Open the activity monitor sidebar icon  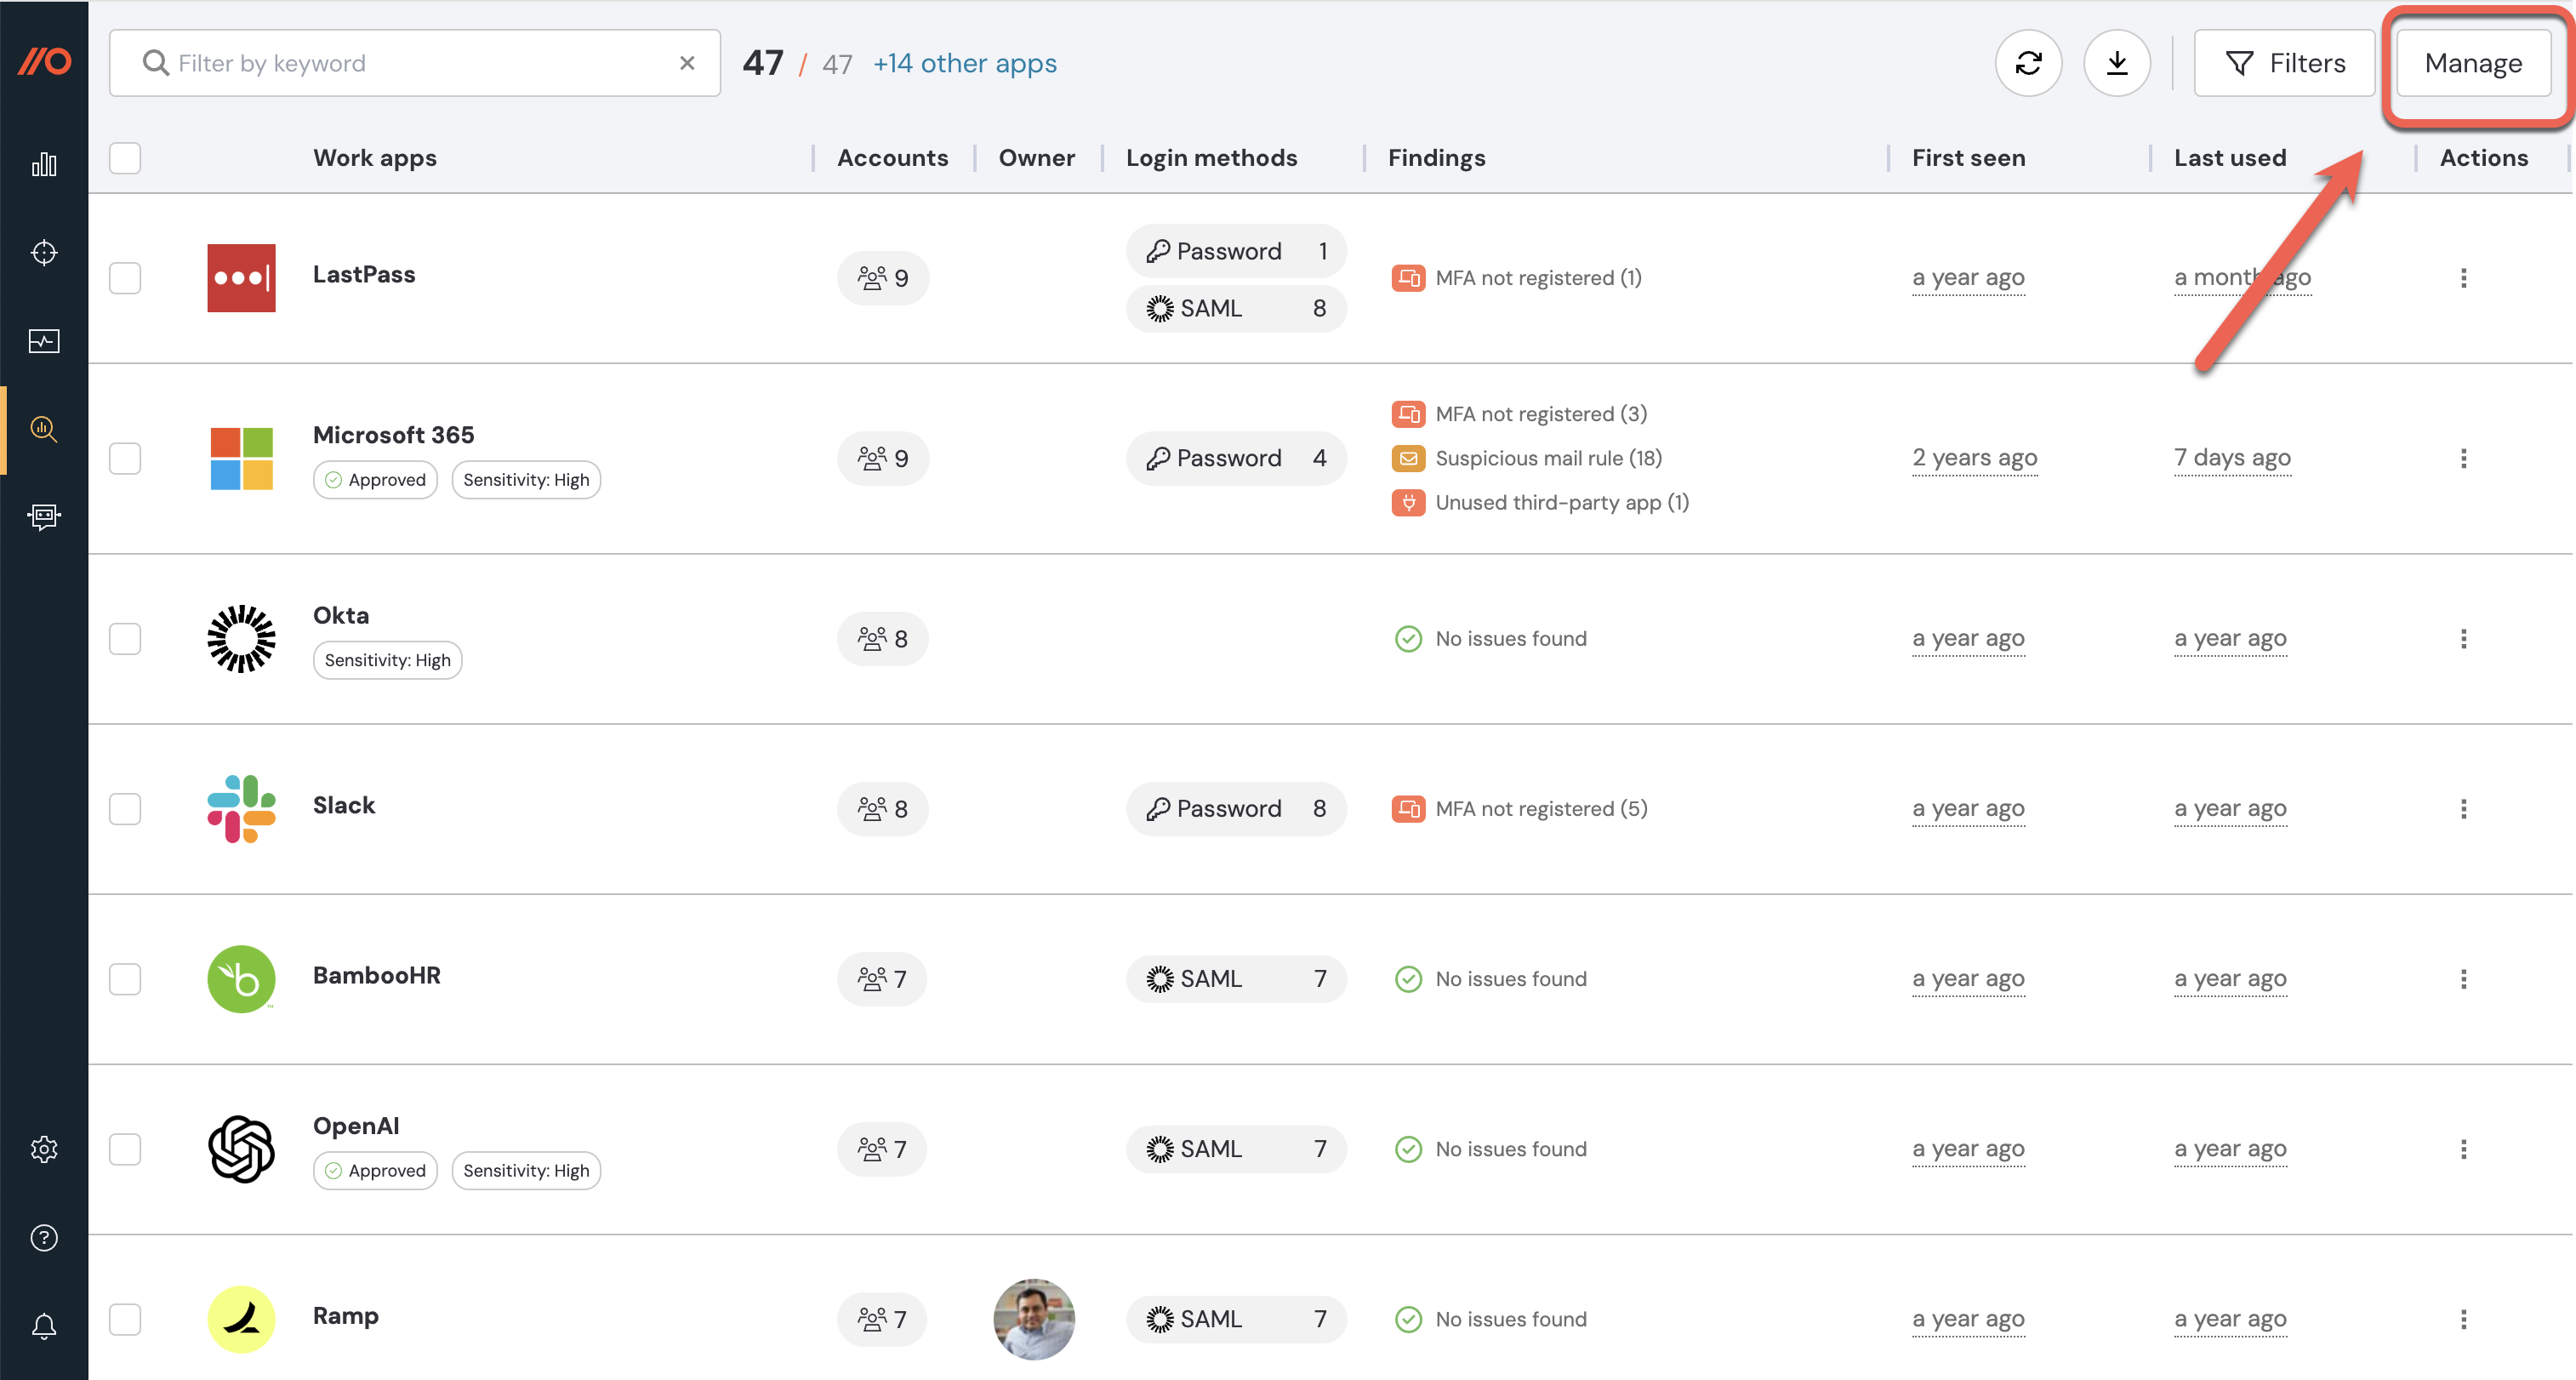pos(44,341)
